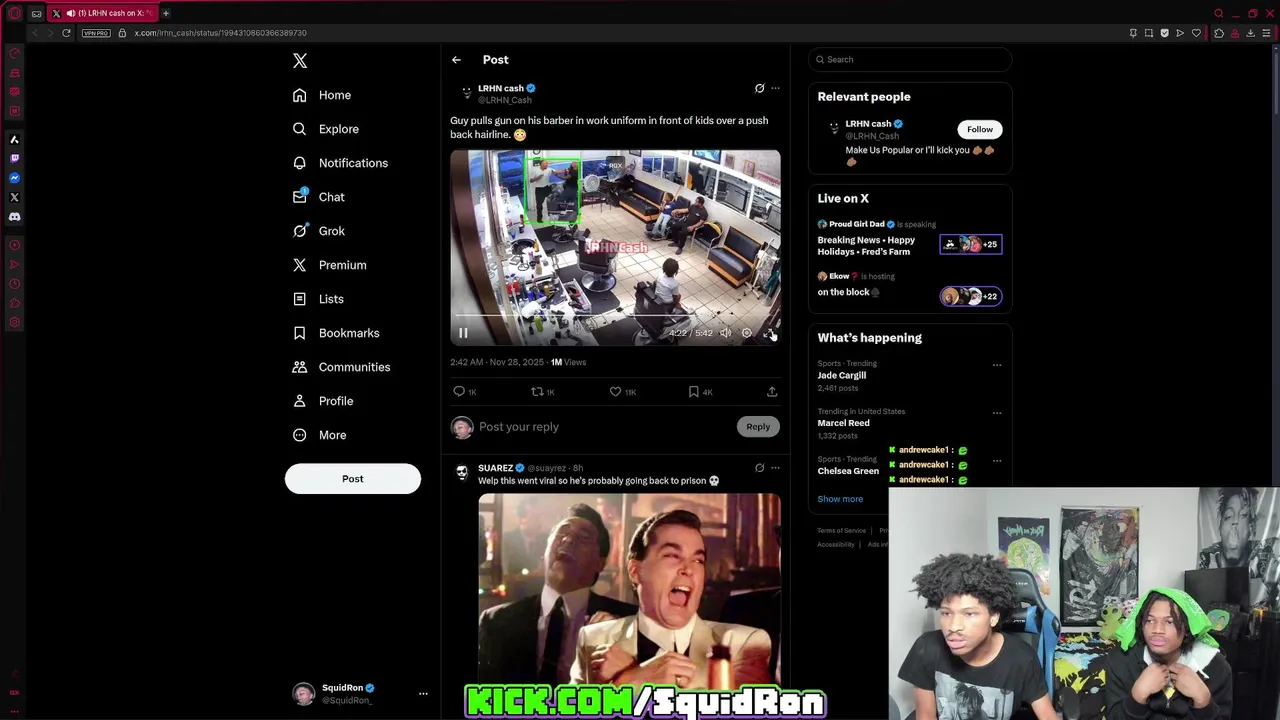Like the LRHN cash post
Image resolution: width=1280 pixels, height=720 pixels.
(x=623, y=392)
